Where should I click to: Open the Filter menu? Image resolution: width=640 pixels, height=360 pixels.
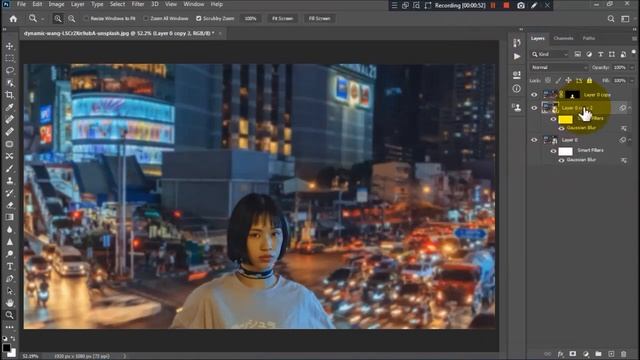click(x=138, y=4)
